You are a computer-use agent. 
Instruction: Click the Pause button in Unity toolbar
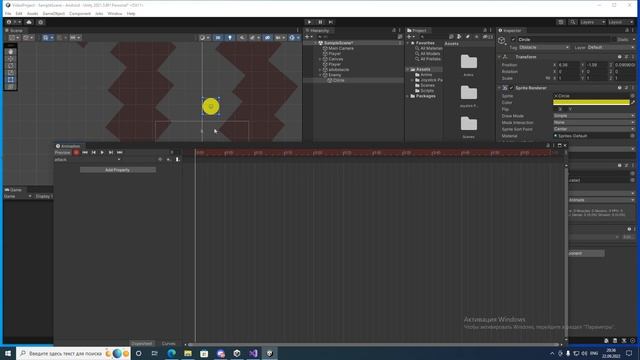[x=320, y=22]
